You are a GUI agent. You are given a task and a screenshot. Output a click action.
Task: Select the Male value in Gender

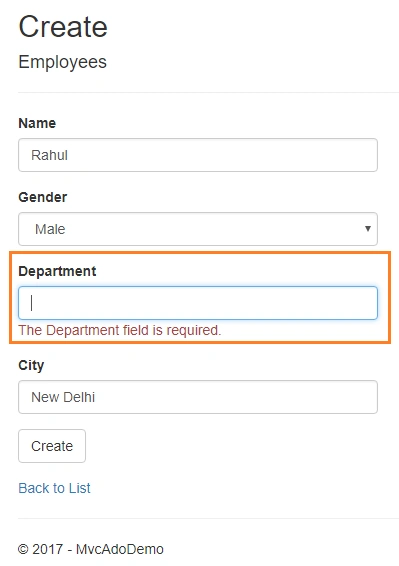pyautogui.click(x=50, y=229)
